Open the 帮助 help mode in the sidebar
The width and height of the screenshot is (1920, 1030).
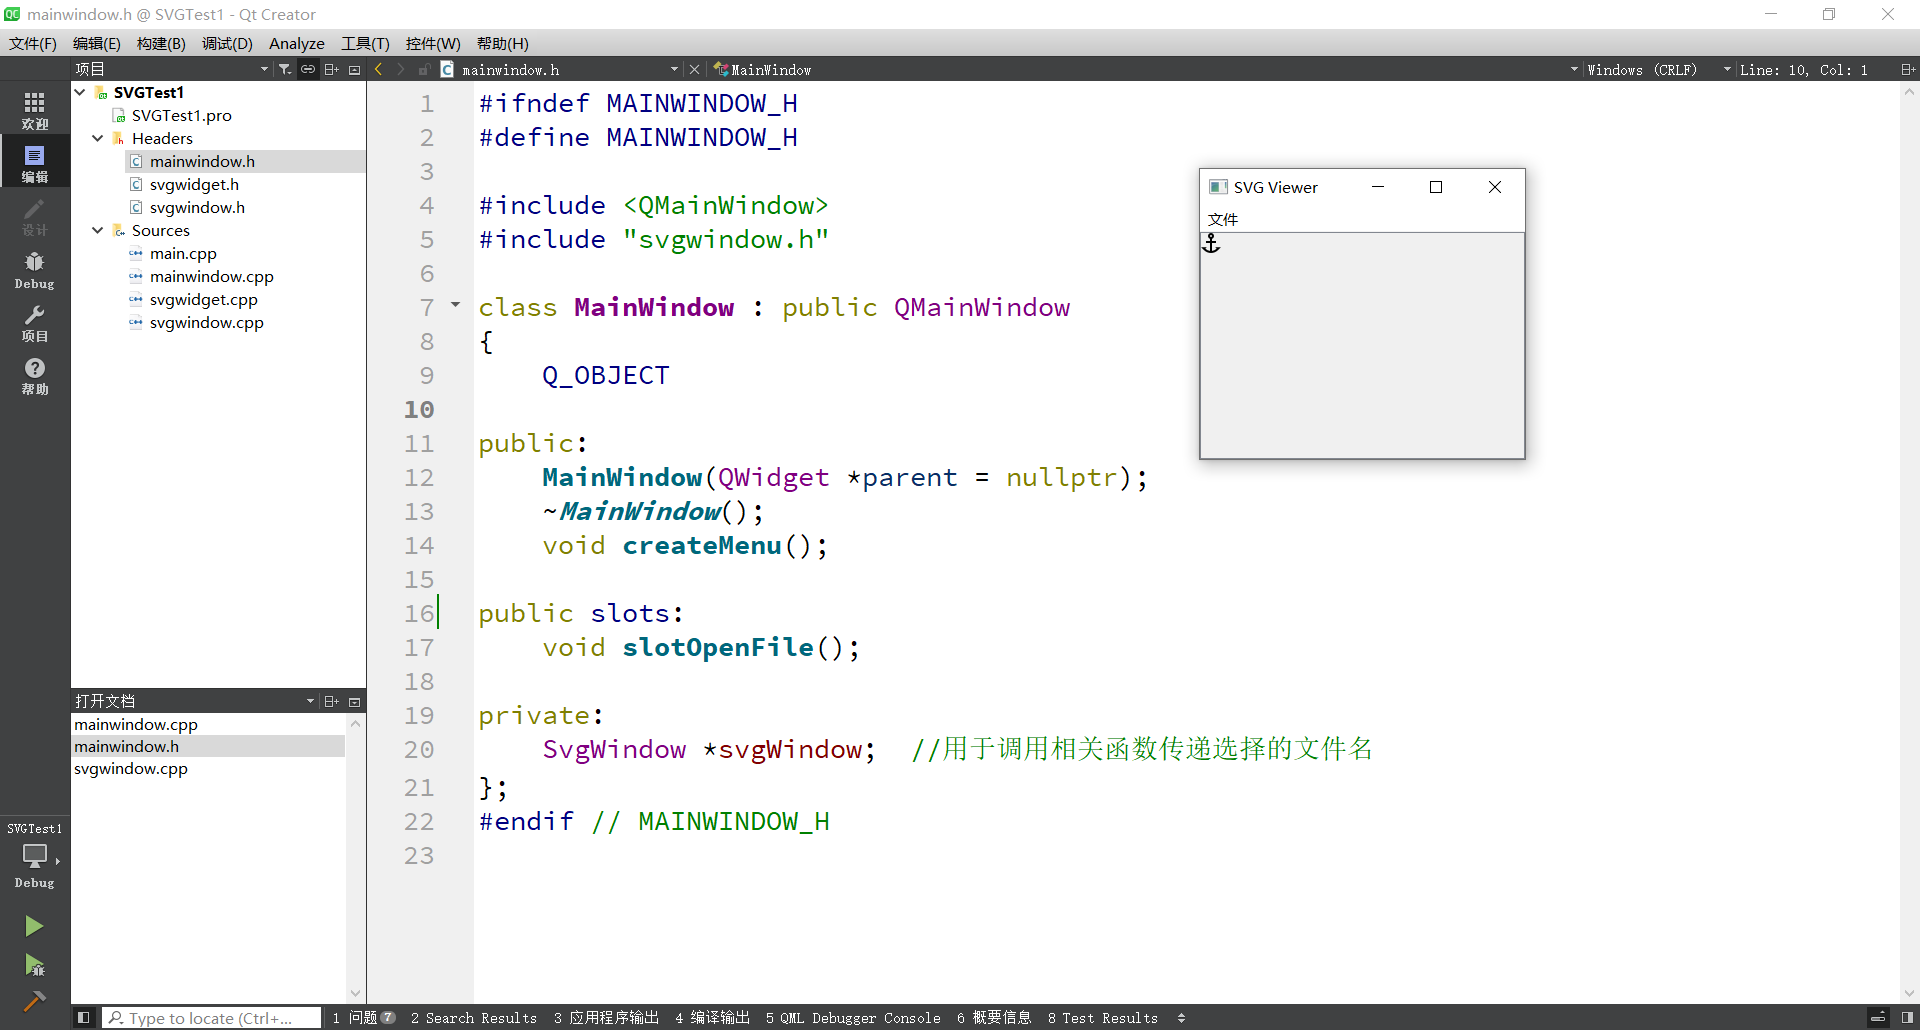tap(35, 376)
